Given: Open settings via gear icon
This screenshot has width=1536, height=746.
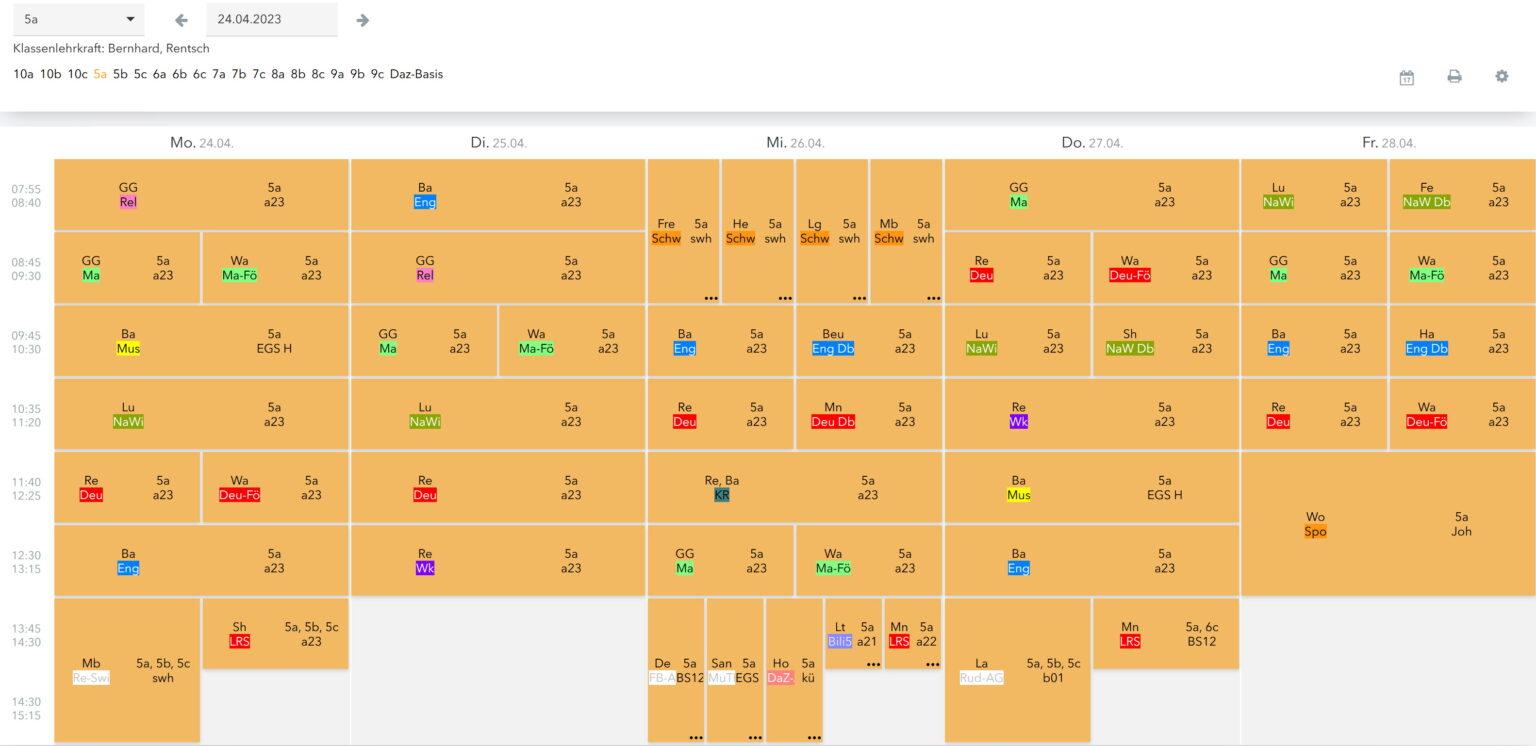Looking at the screenshot, I should (x=1502, y=76).
